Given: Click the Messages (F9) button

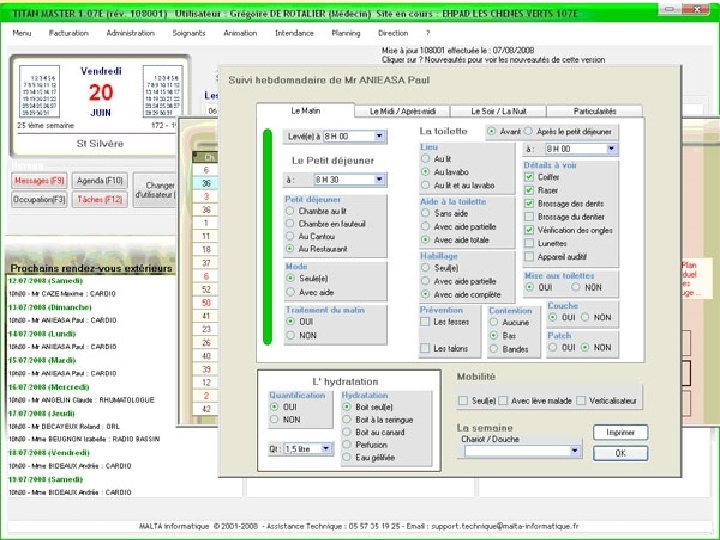Looking at the screenshot, I should 39,180.
